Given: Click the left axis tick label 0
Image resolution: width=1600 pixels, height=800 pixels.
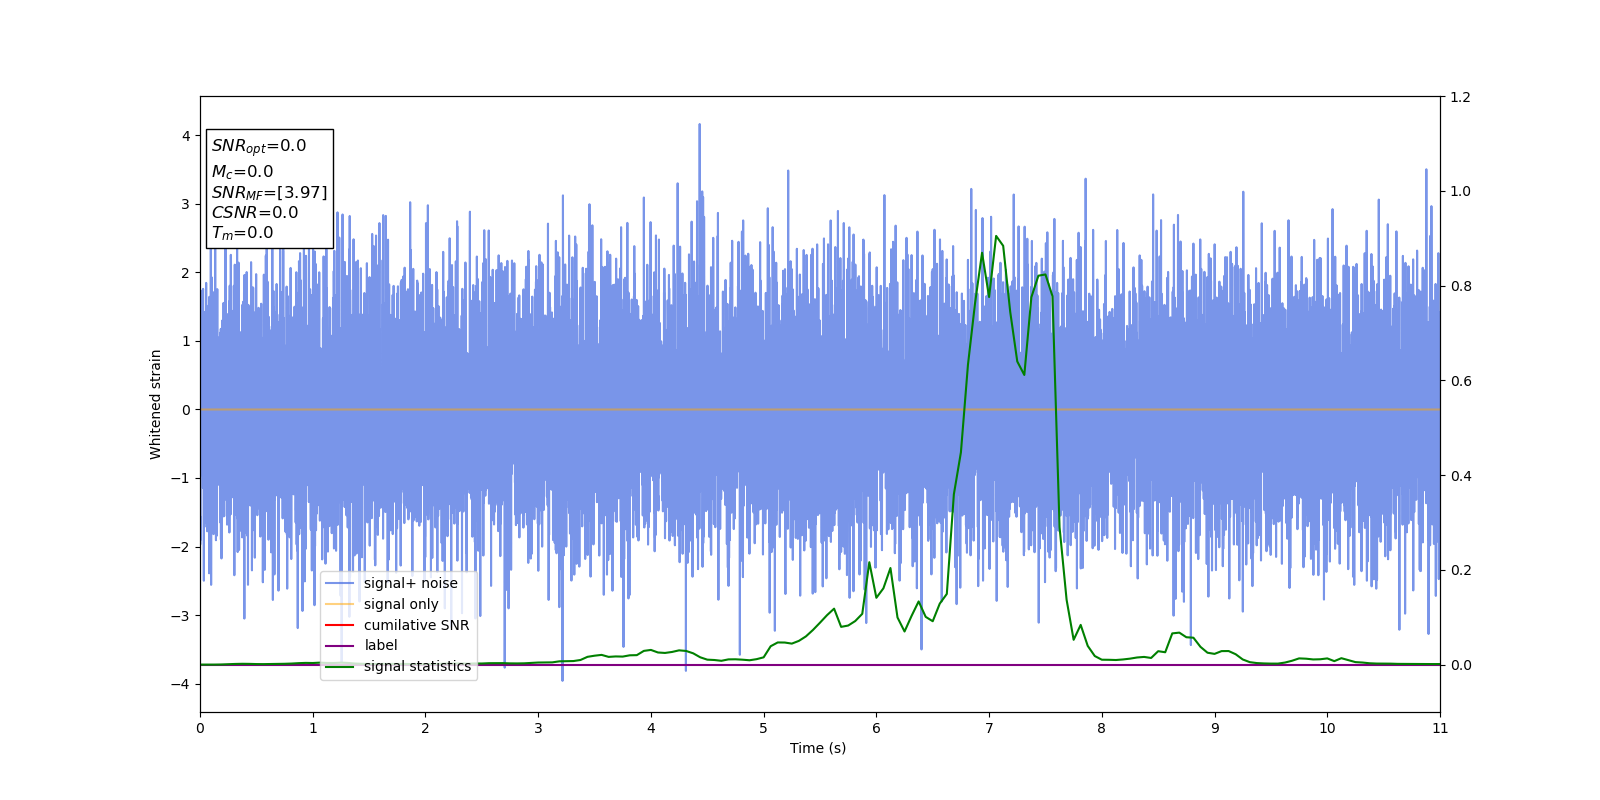Looking at the screenshot, I should [x=186, y=410].
